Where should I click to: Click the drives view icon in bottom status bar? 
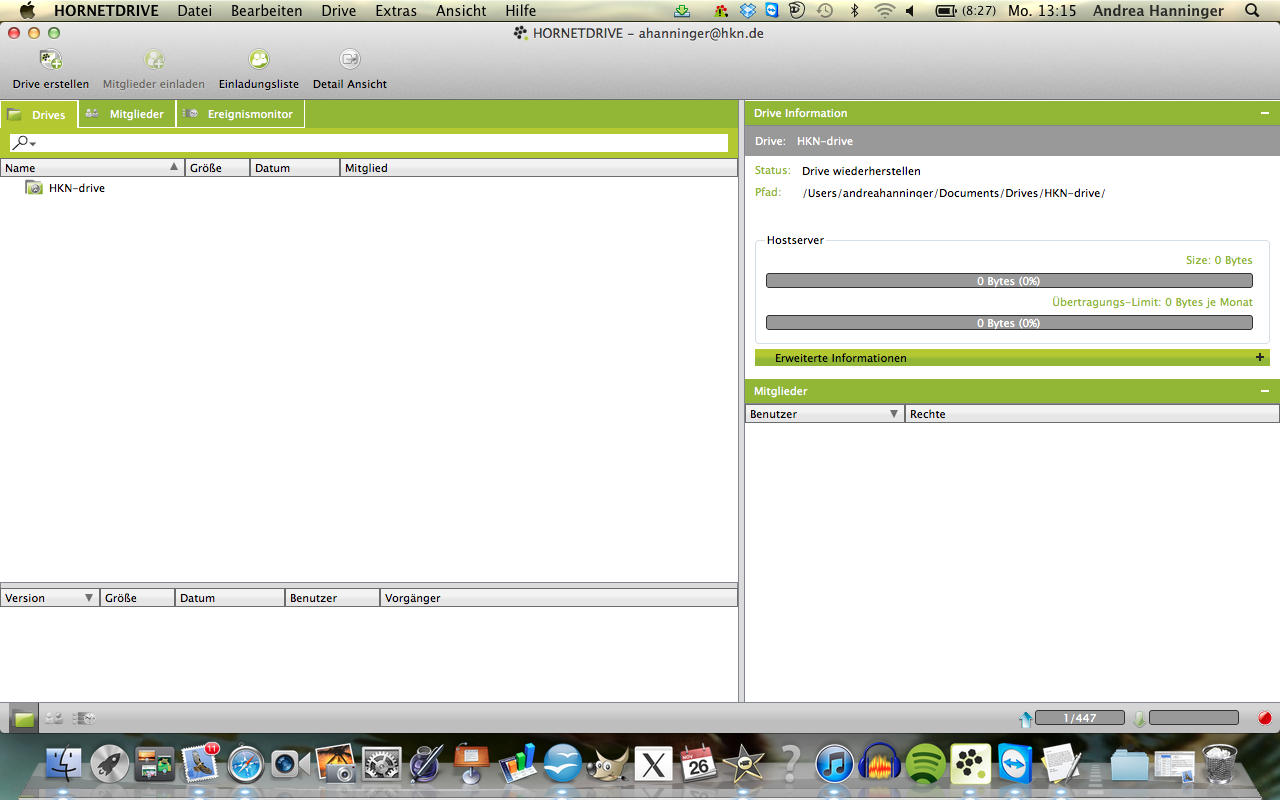tap(24, 718)
